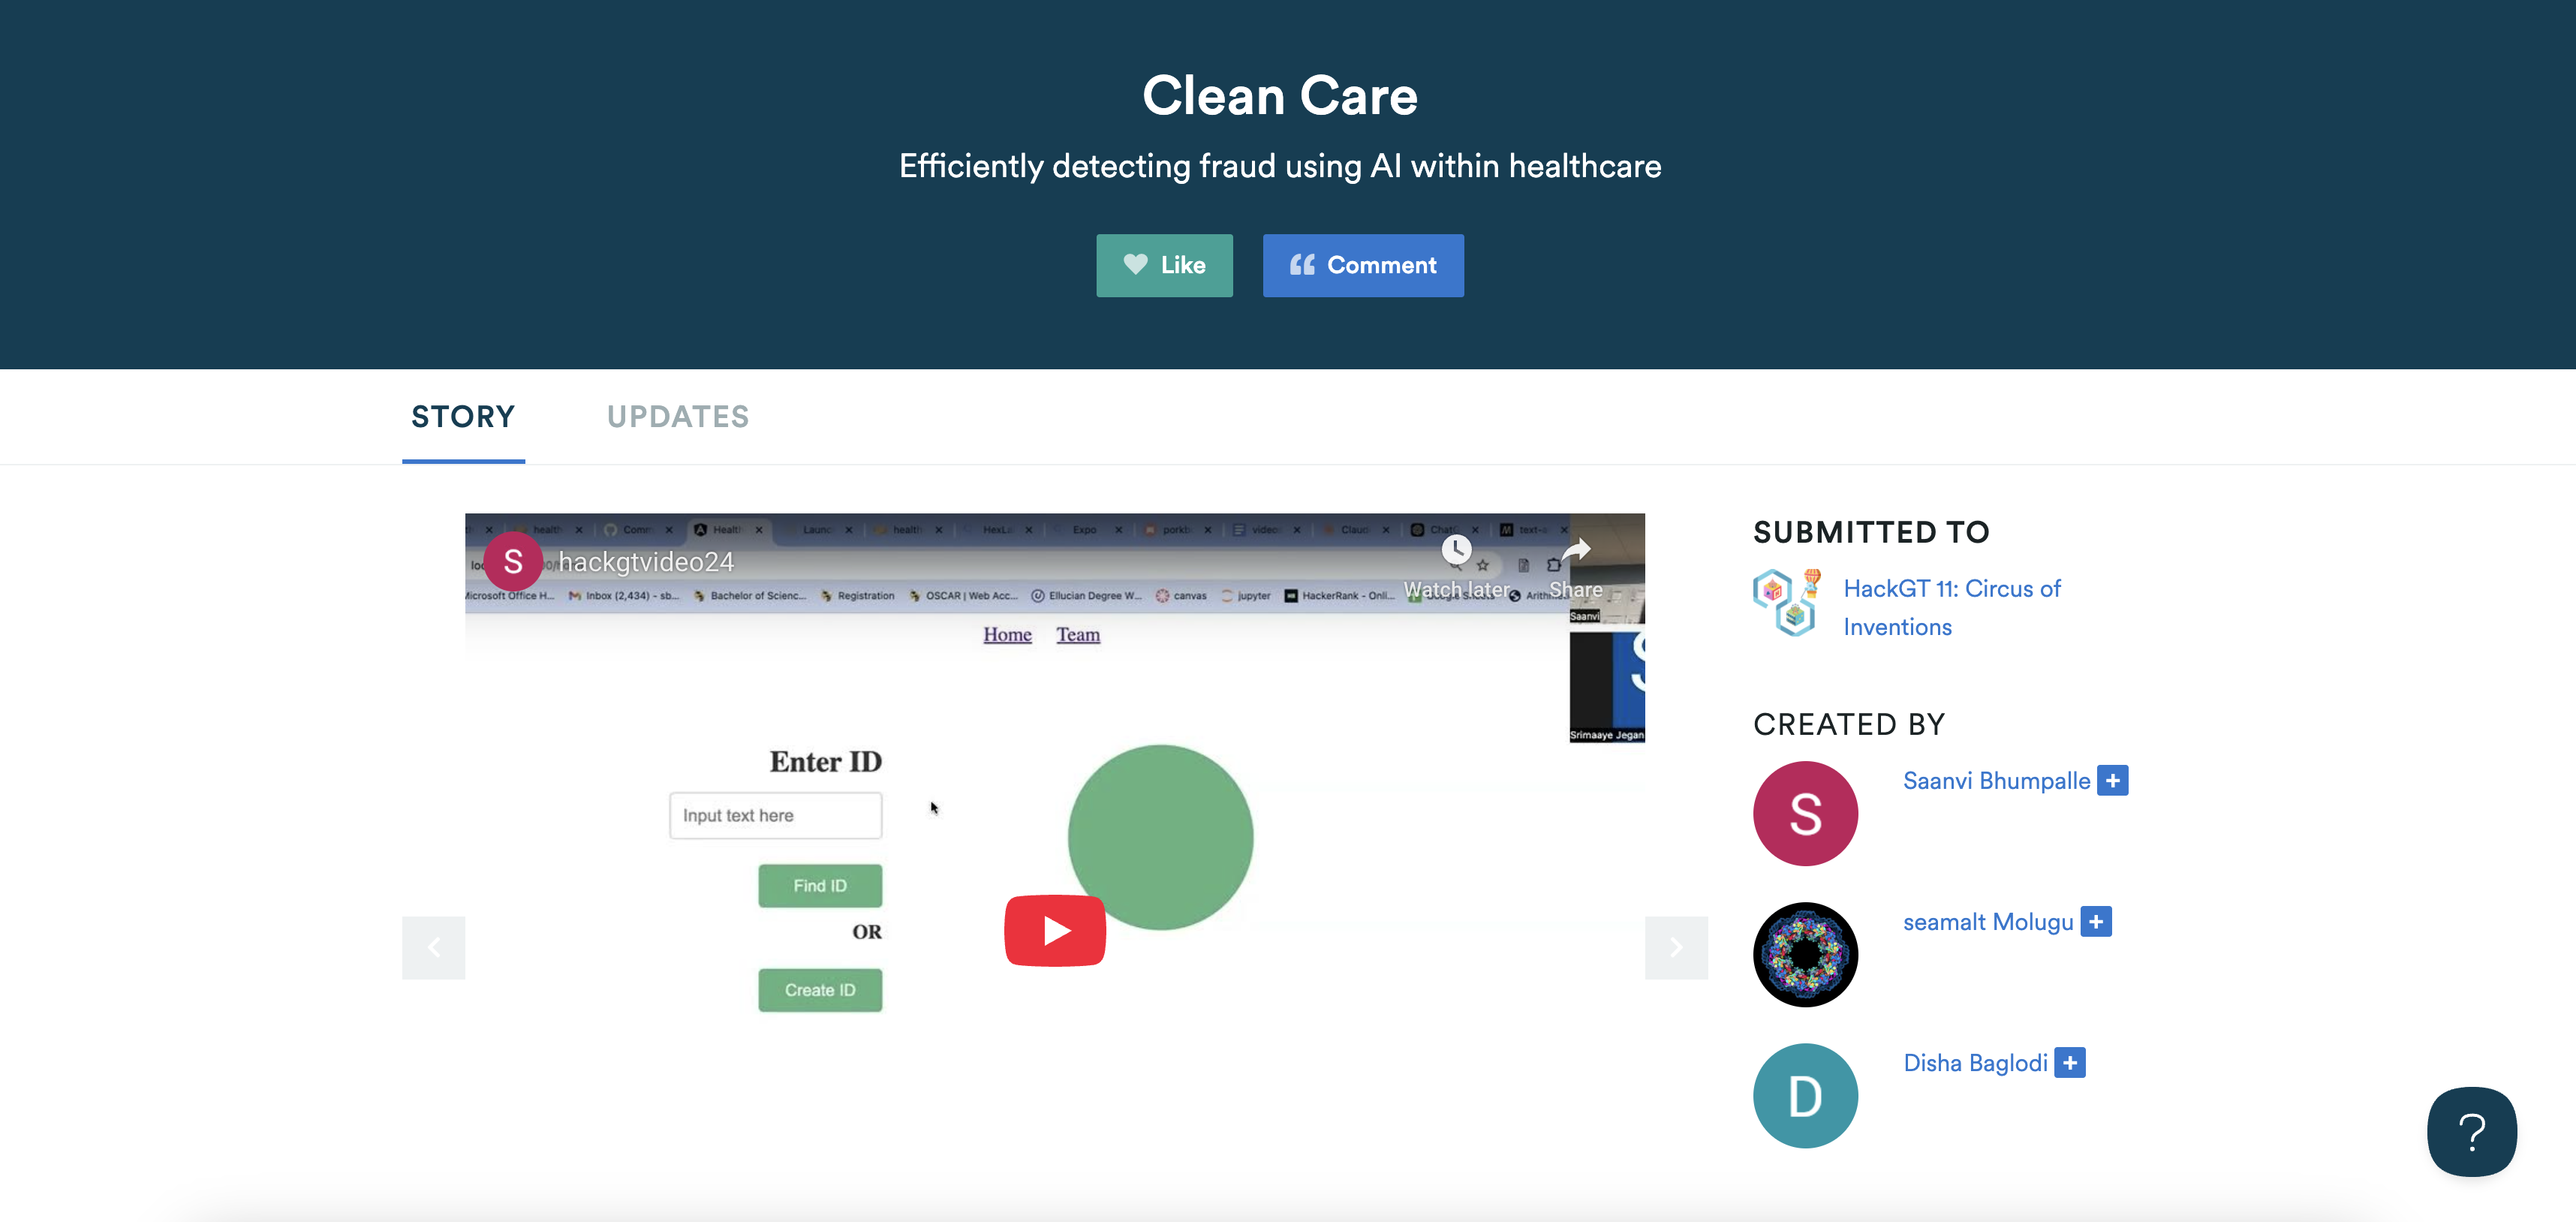Open Saanvi Bhumpalle's profile

tap(1996, 781)
